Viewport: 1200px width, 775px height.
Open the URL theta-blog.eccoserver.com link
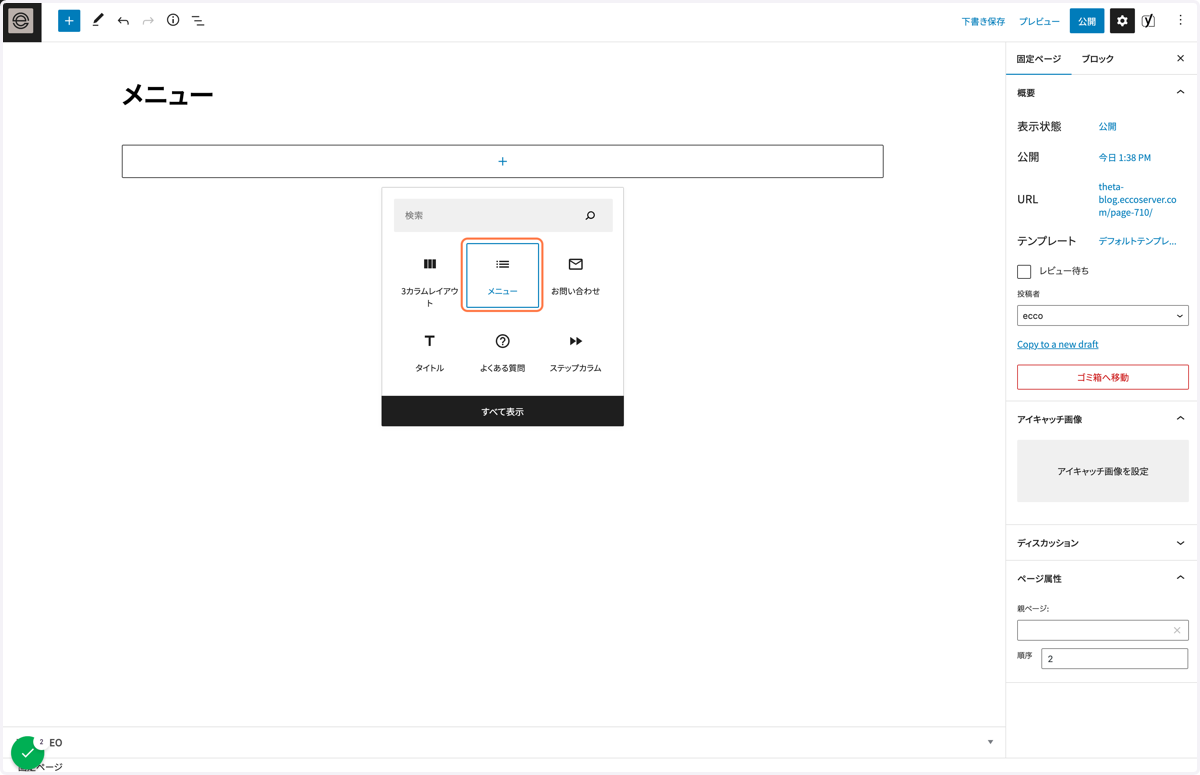1137,199
